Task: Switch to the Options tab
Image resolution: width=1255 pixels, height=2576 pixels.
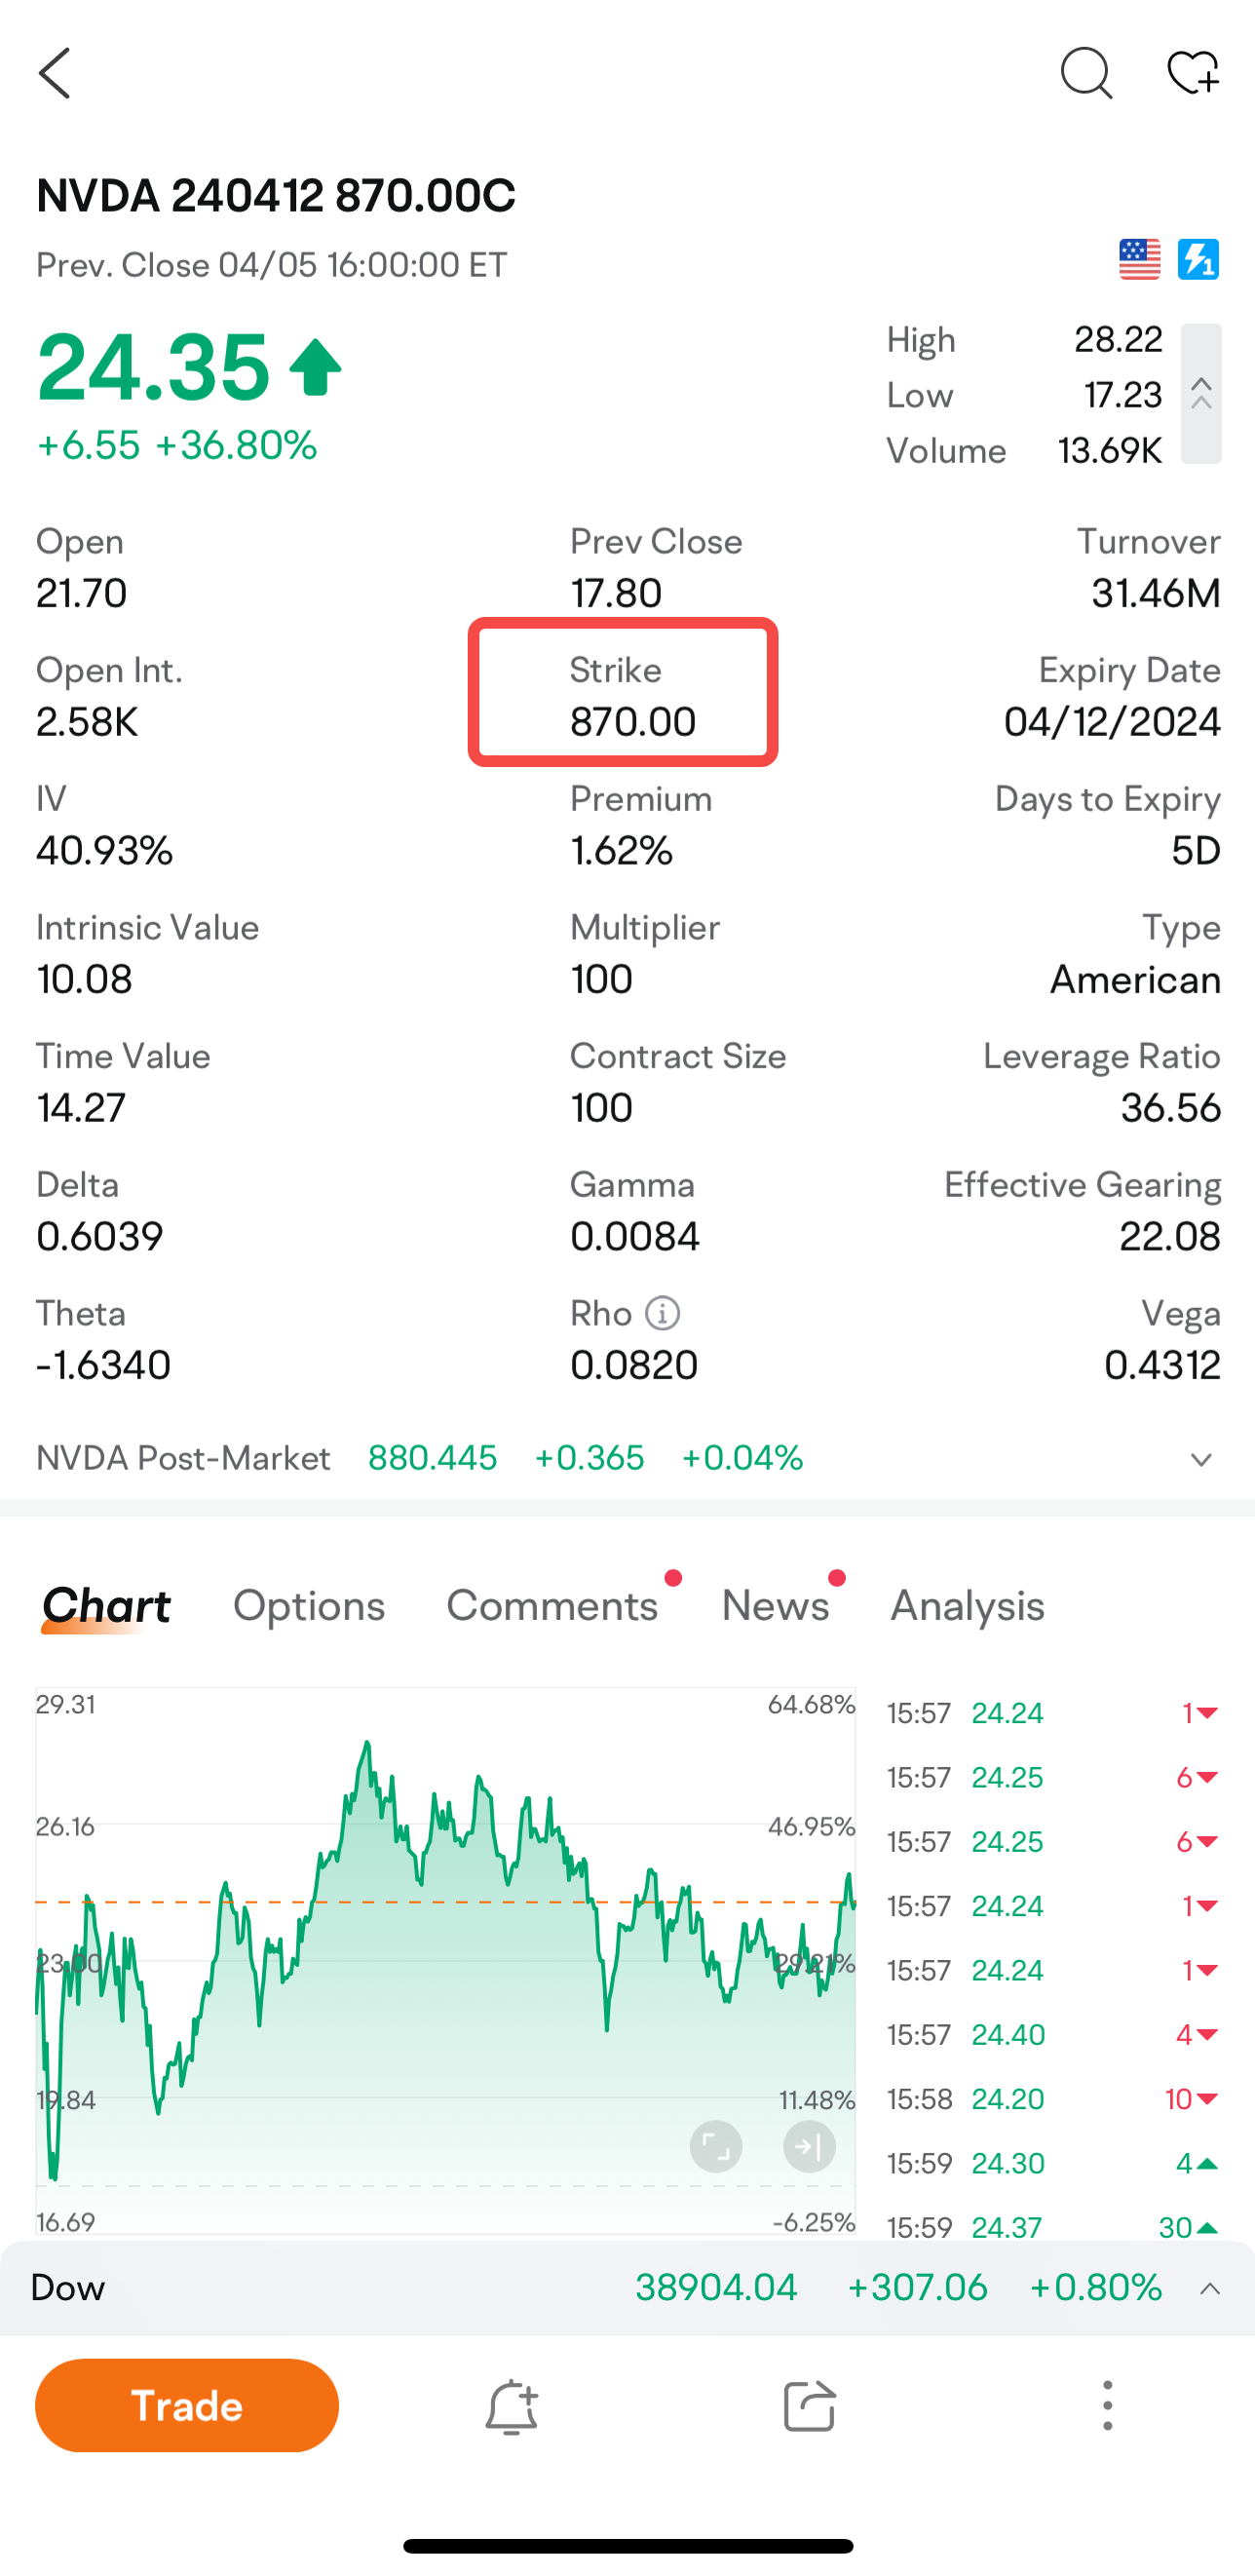Action: [x=309, y=1606]
